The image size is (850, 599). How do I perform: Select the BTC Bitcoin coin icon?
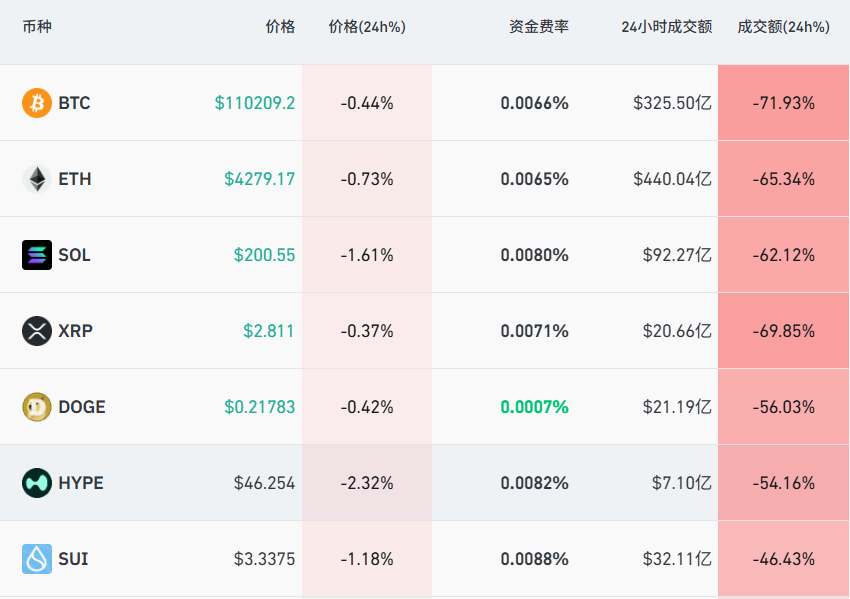point(37,102)
